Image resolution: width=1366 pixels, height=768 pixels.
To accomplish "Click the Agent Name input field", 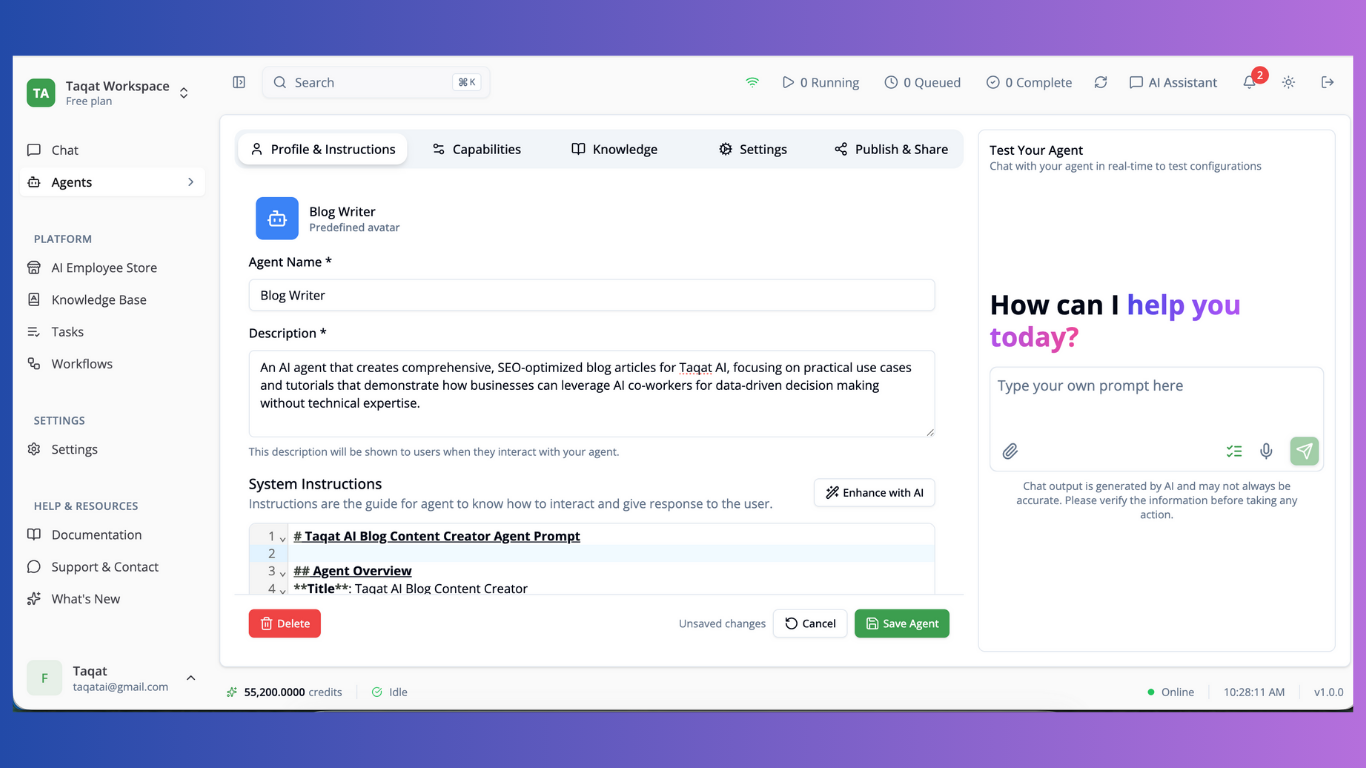I will coord(591,295).
